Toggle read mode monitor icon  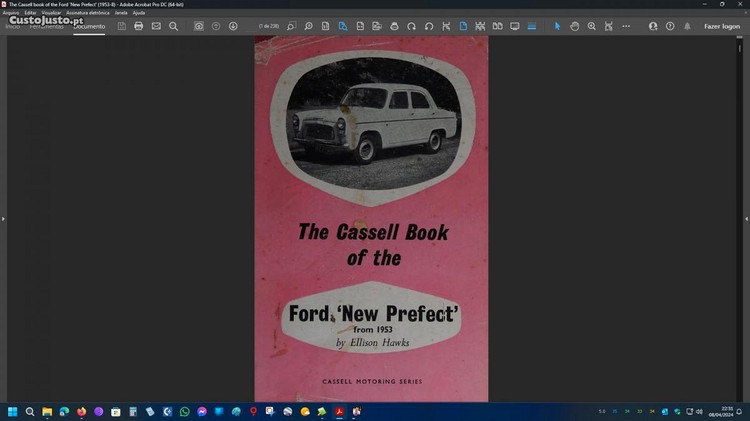515,26
